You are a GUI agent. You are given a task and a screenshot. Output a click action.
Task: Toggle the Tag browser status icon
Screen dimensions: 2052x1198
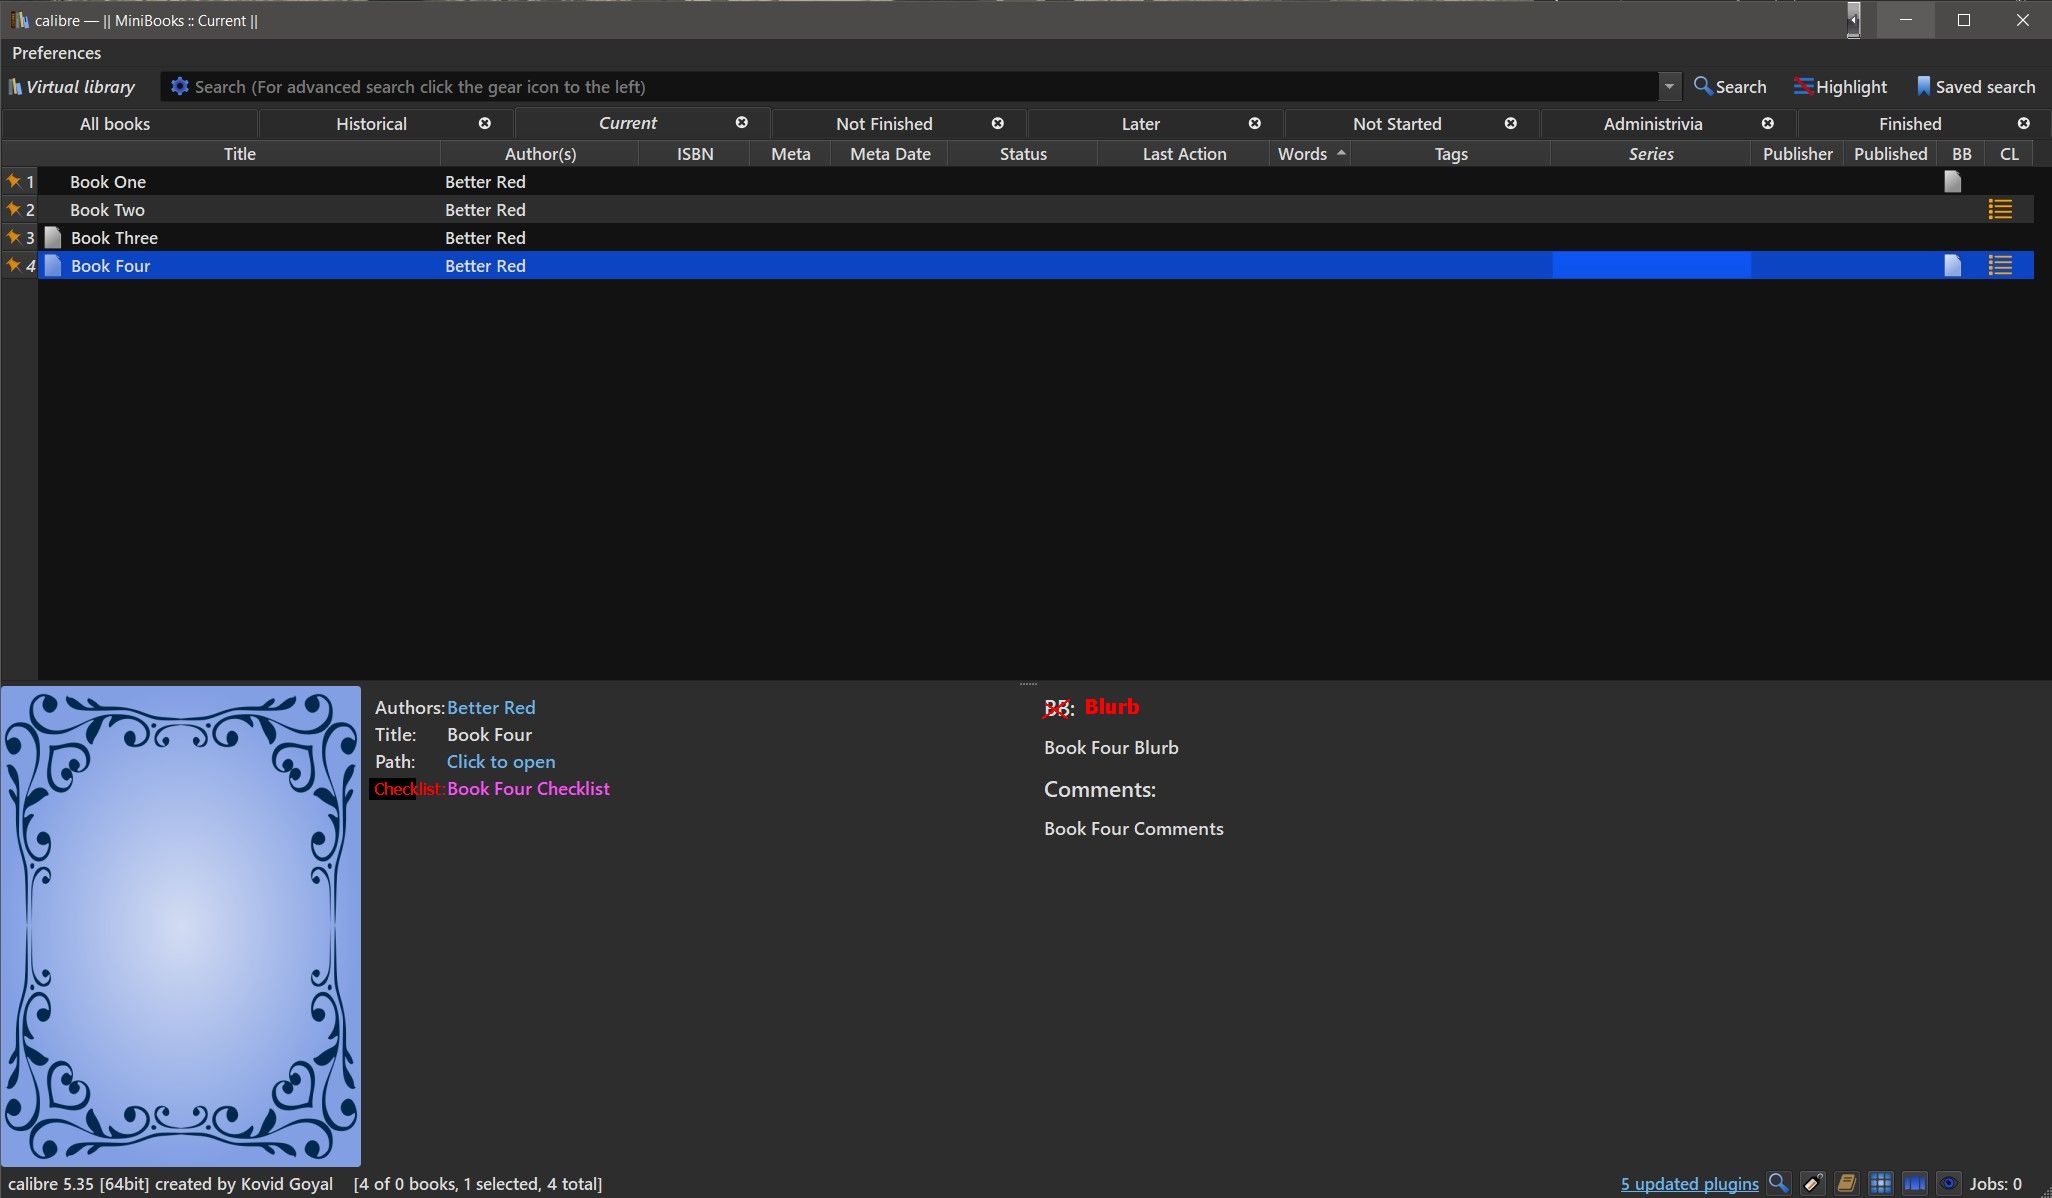(1813, 1183)
